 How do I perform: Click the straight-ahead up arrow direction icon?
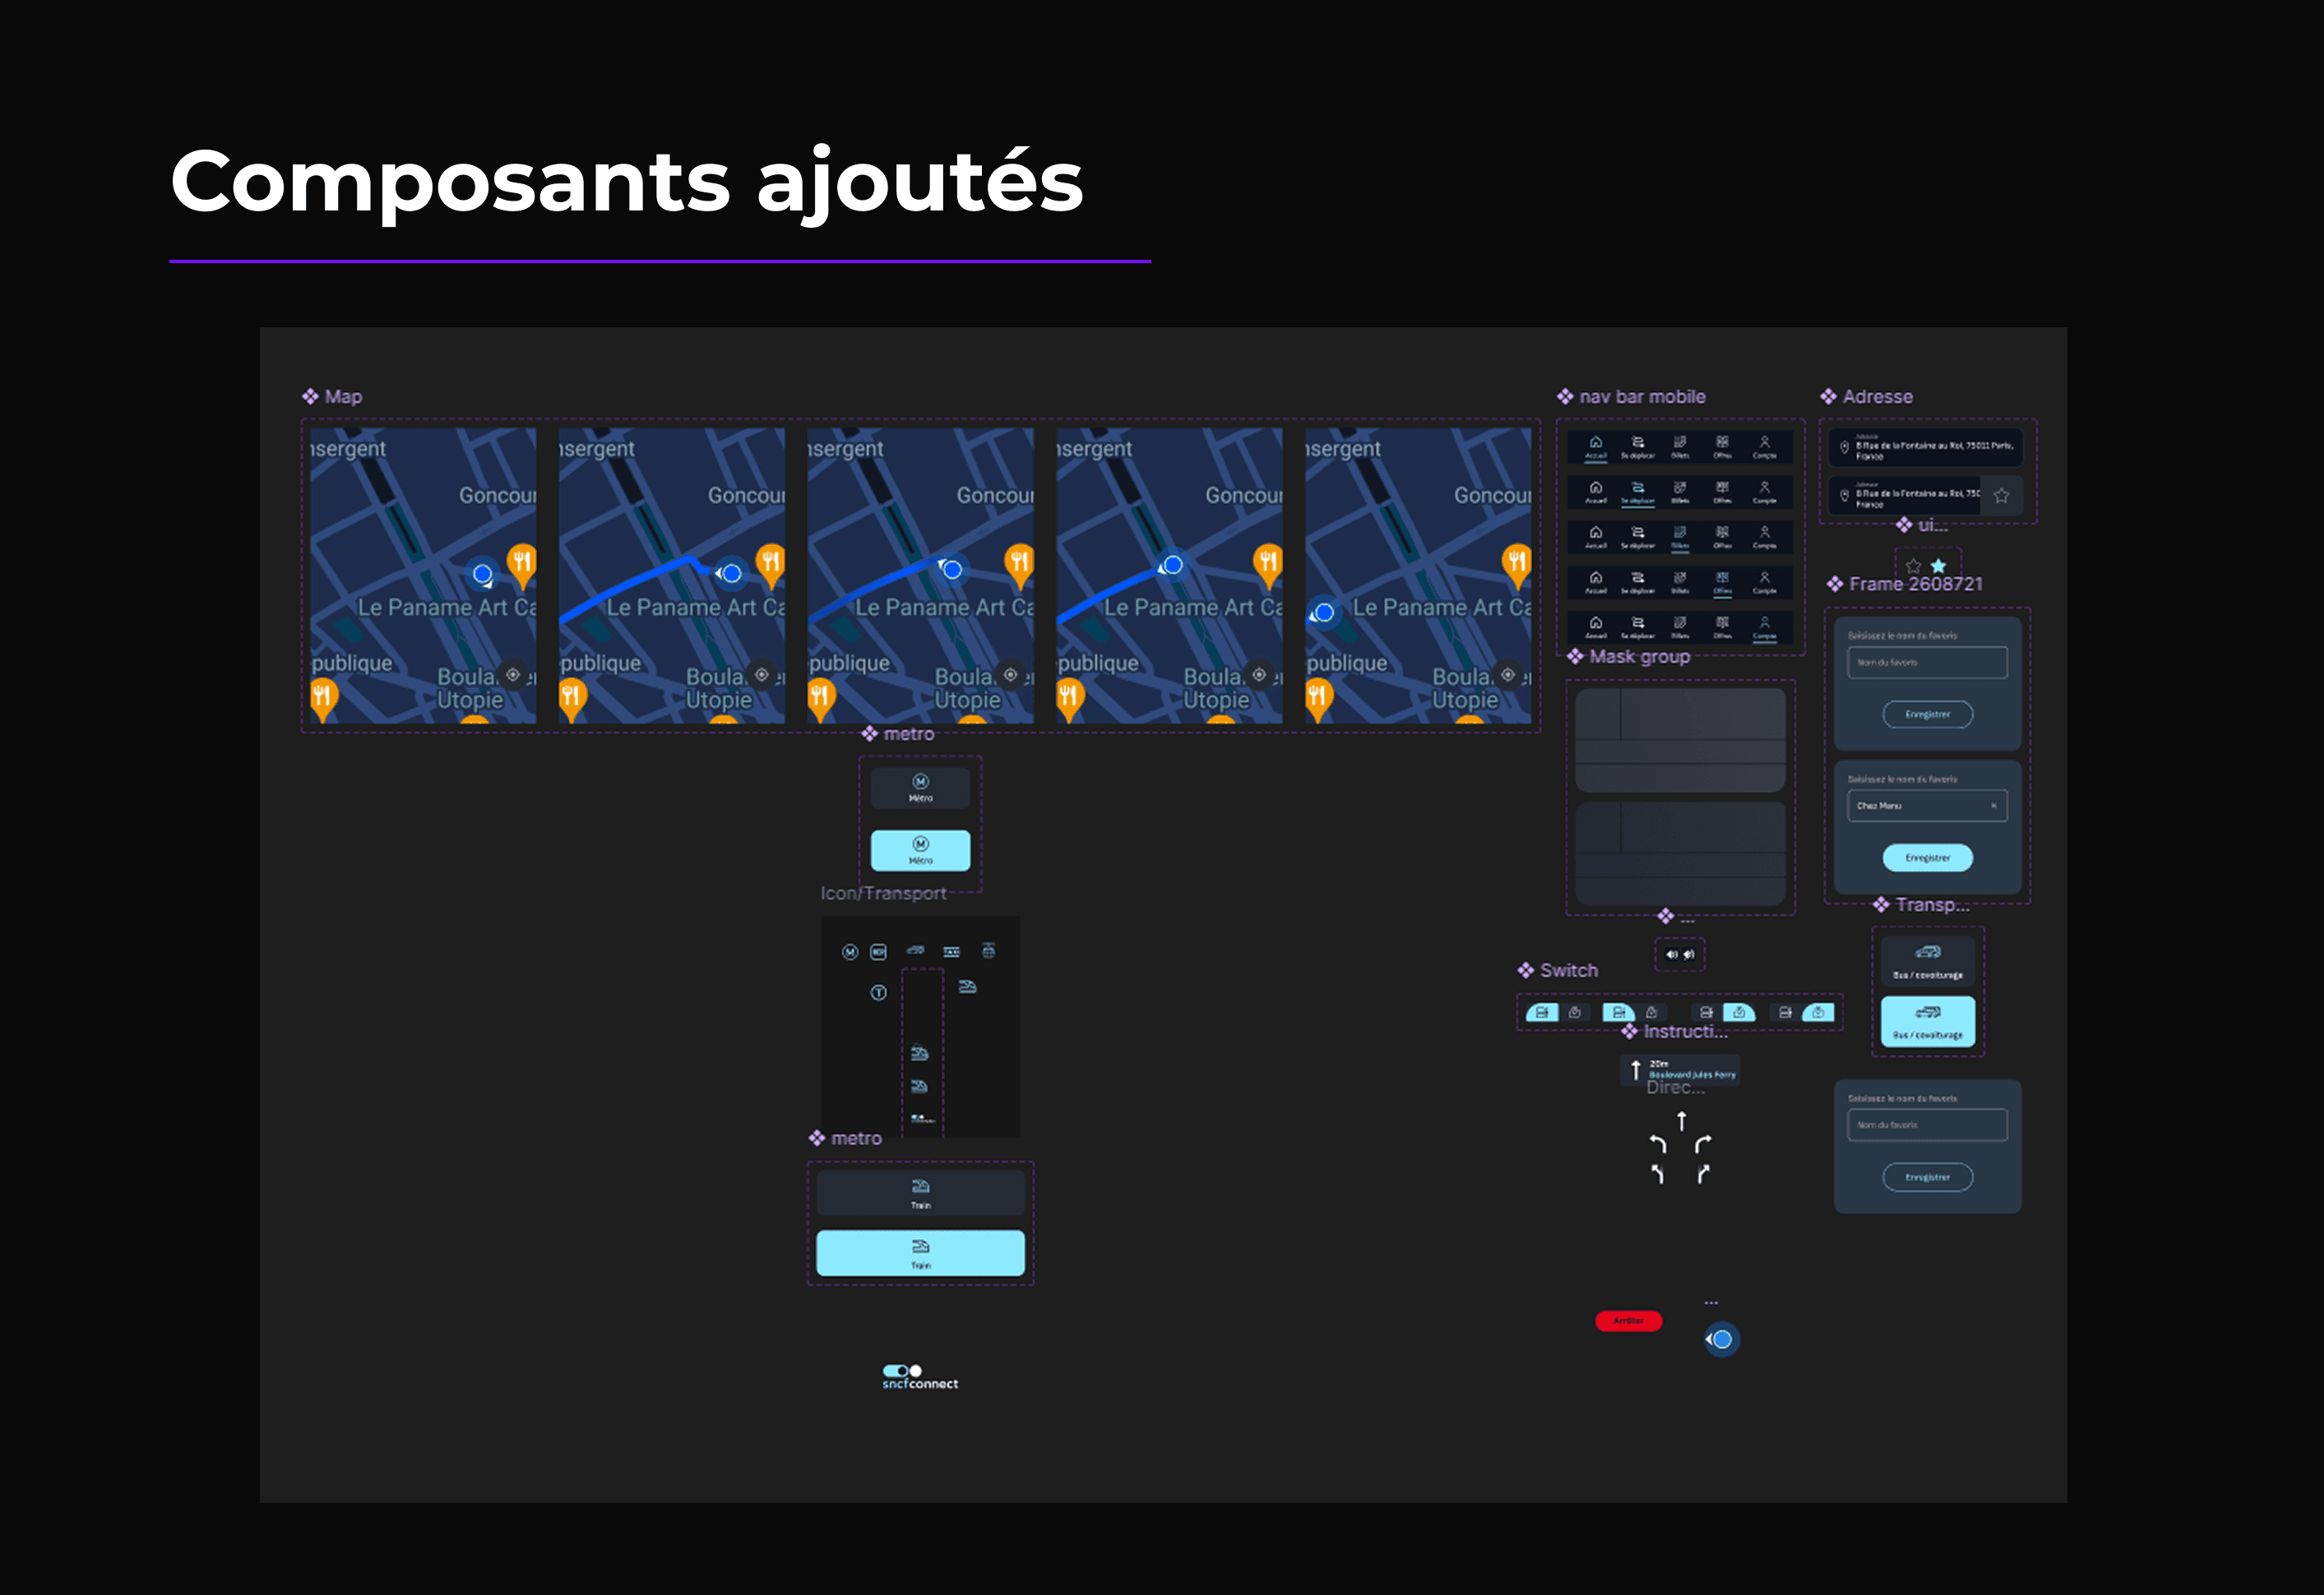pyautogui.click(x=1681, y=1121)
